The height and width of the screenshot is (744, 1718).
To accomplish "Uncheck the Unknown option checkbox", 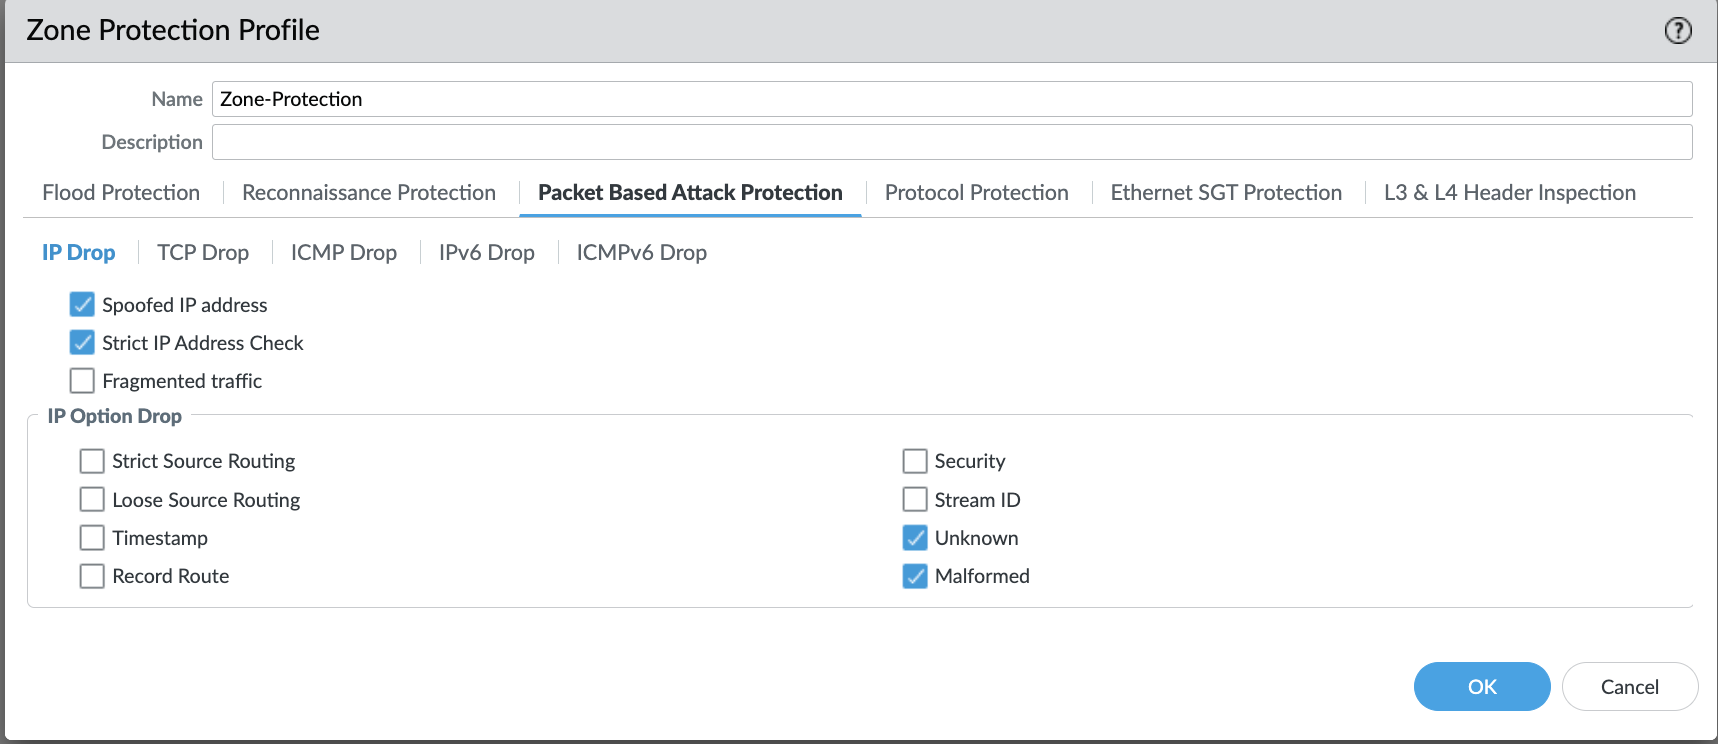I will point(915,537).
